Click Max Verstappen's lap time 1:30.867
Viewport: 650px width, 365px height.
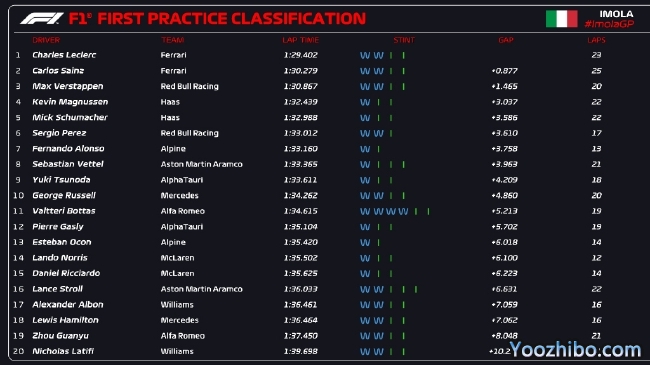pyautogui.click(x=301, y=86)
